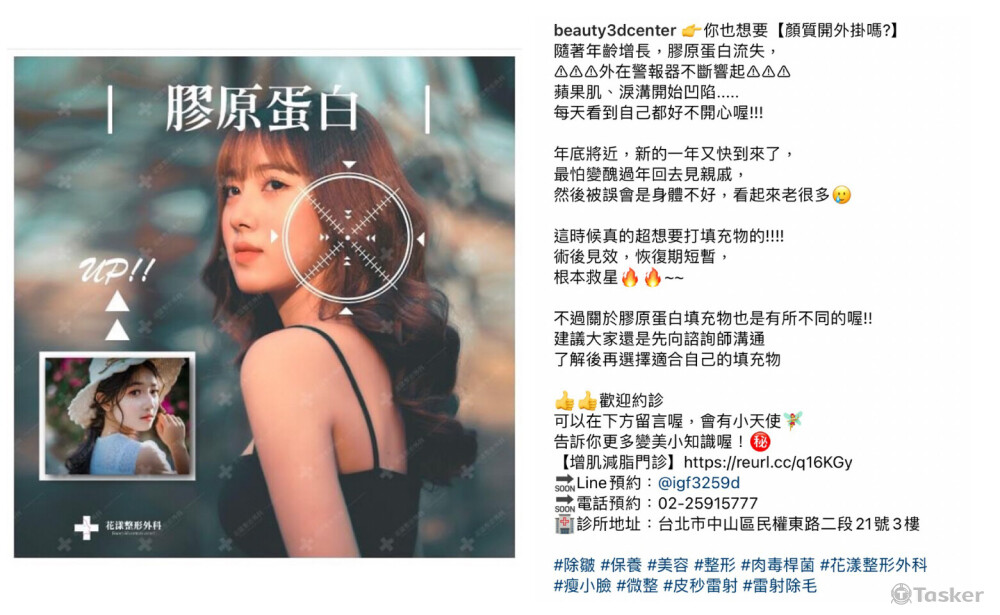Open the reurl.cc/q16KGy link

tap(768, 462)
